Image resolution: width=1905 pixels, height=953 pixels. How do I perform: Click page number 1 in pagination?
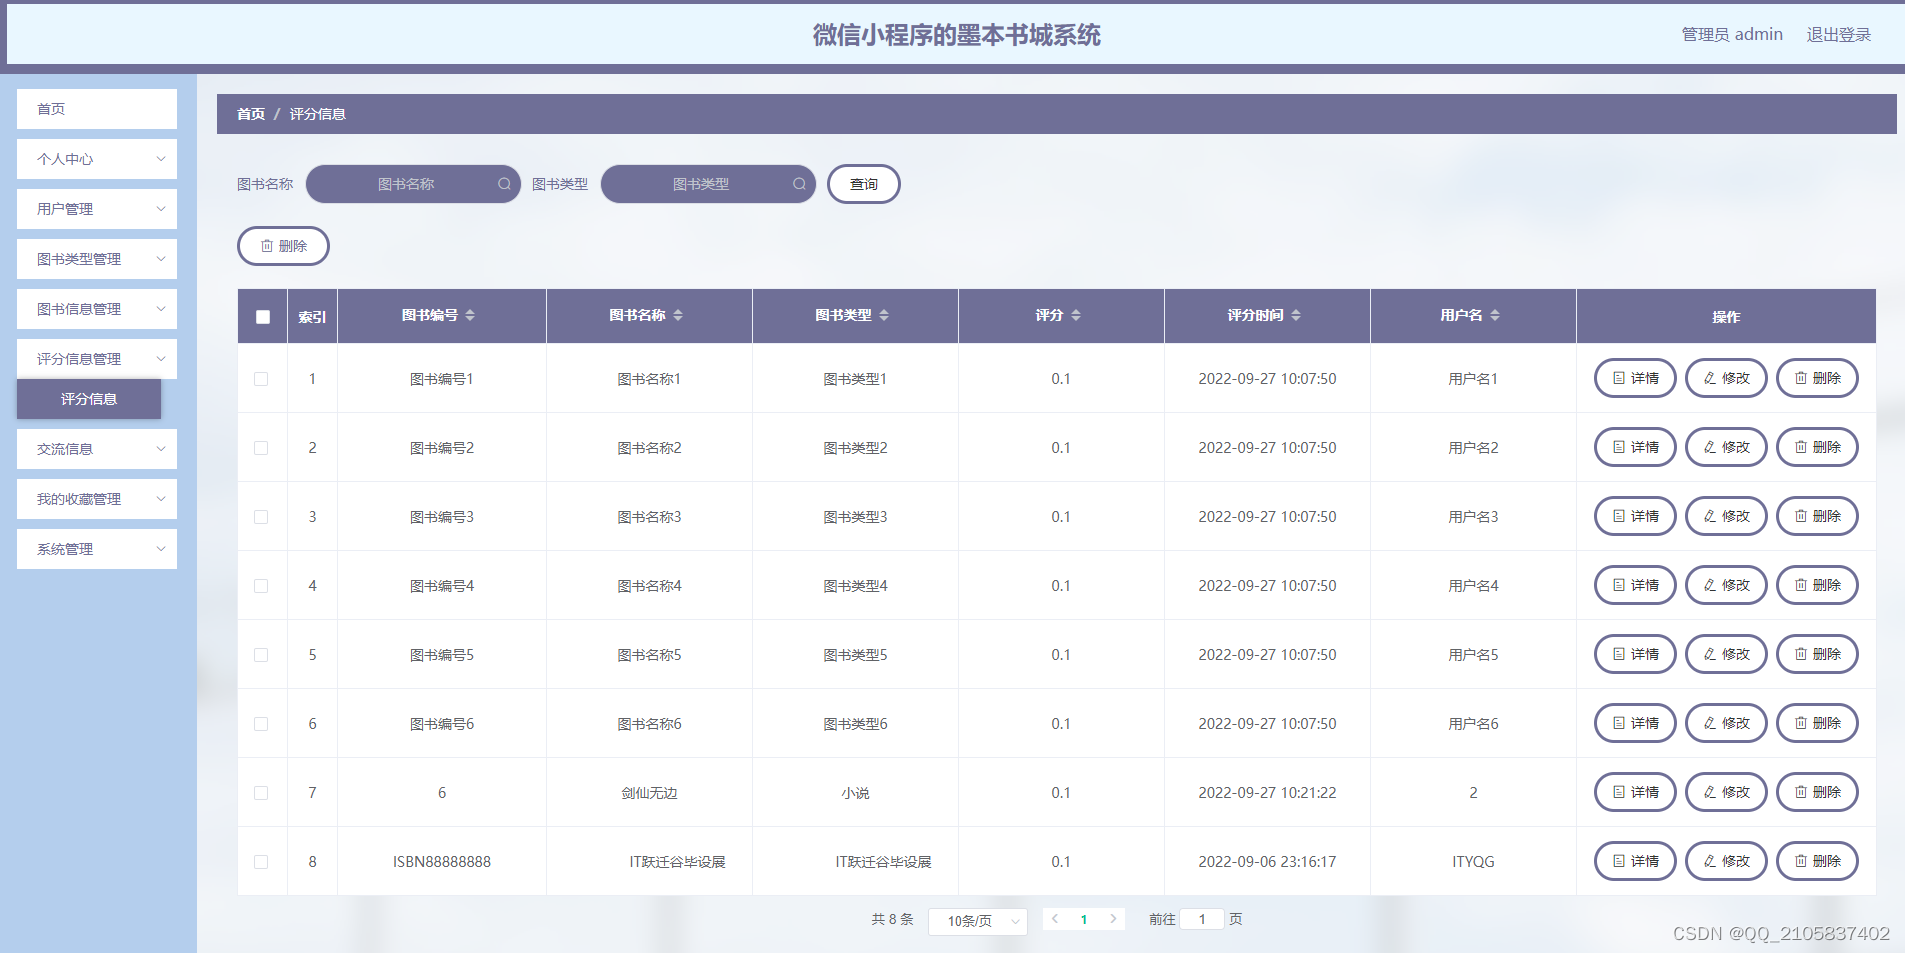click(x=1084, y=919)
